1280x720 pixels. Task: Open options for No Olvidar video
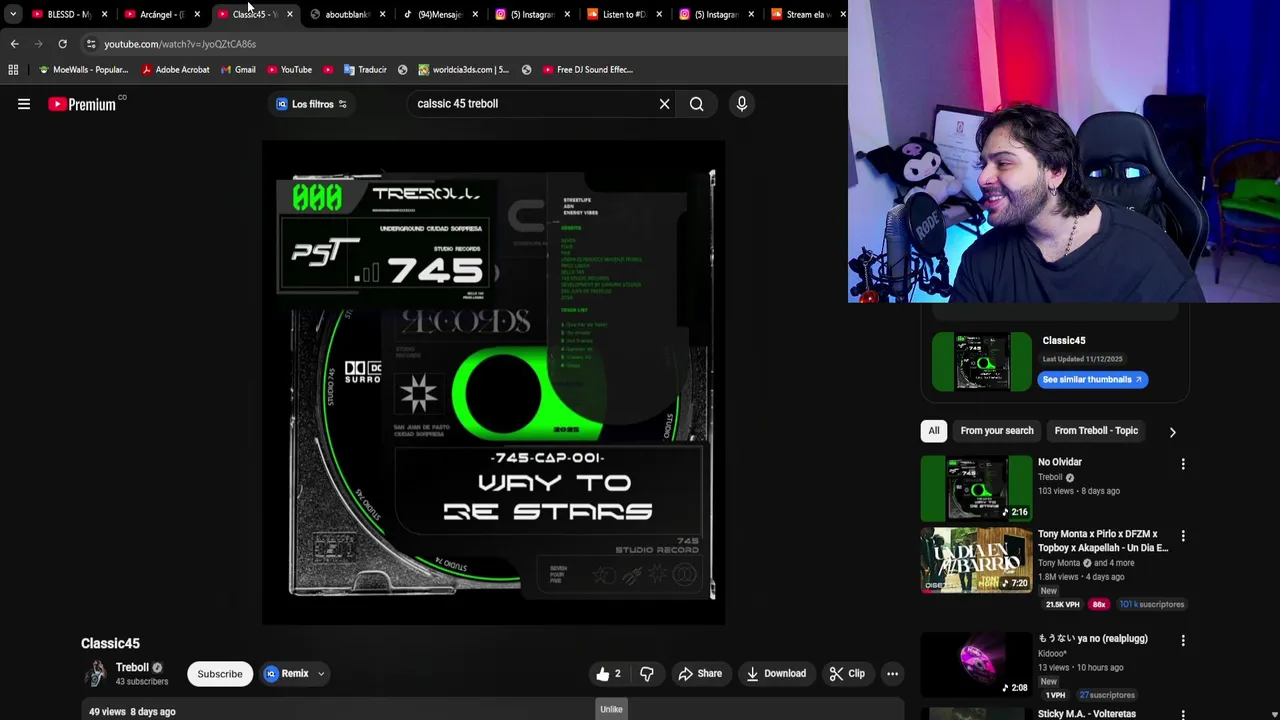[x=1183, y=464]
